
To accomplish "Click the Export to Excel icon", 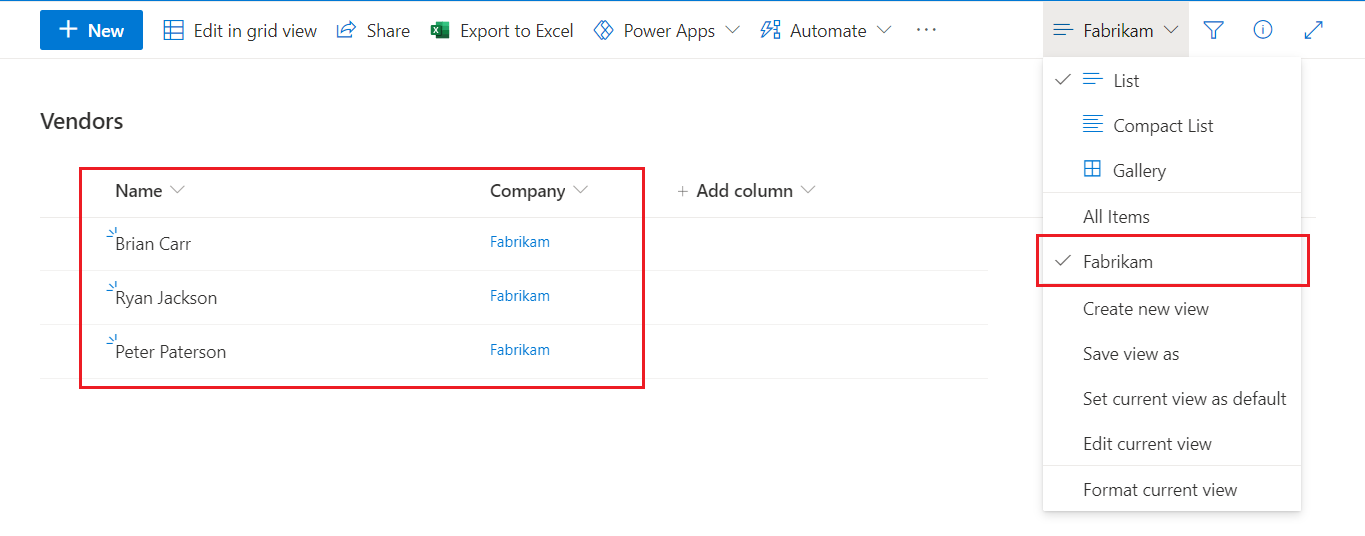I will 440,30.
